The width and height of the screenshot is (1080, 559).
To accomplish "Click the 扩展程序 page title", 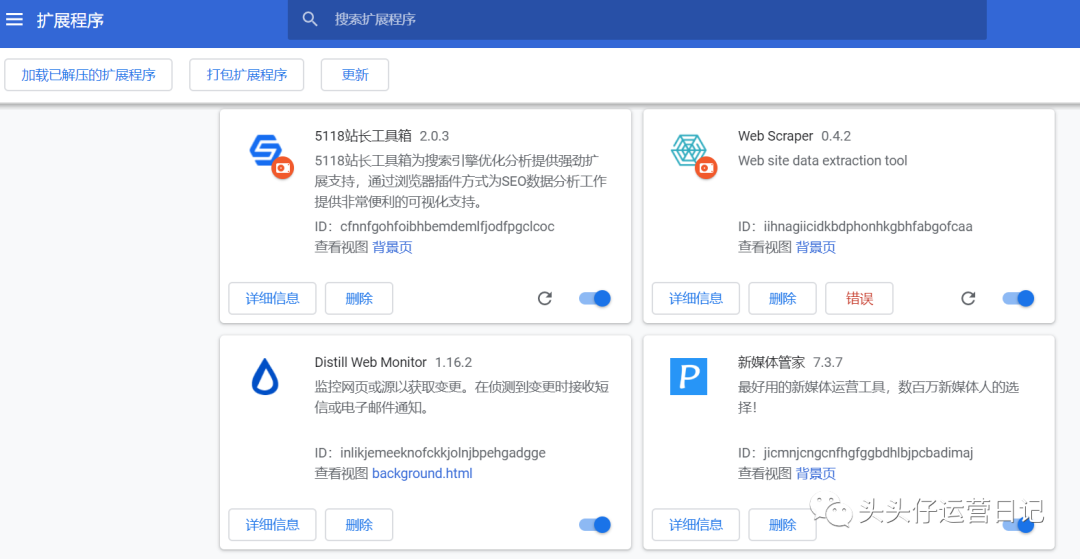I will click(x=70, y=20).
